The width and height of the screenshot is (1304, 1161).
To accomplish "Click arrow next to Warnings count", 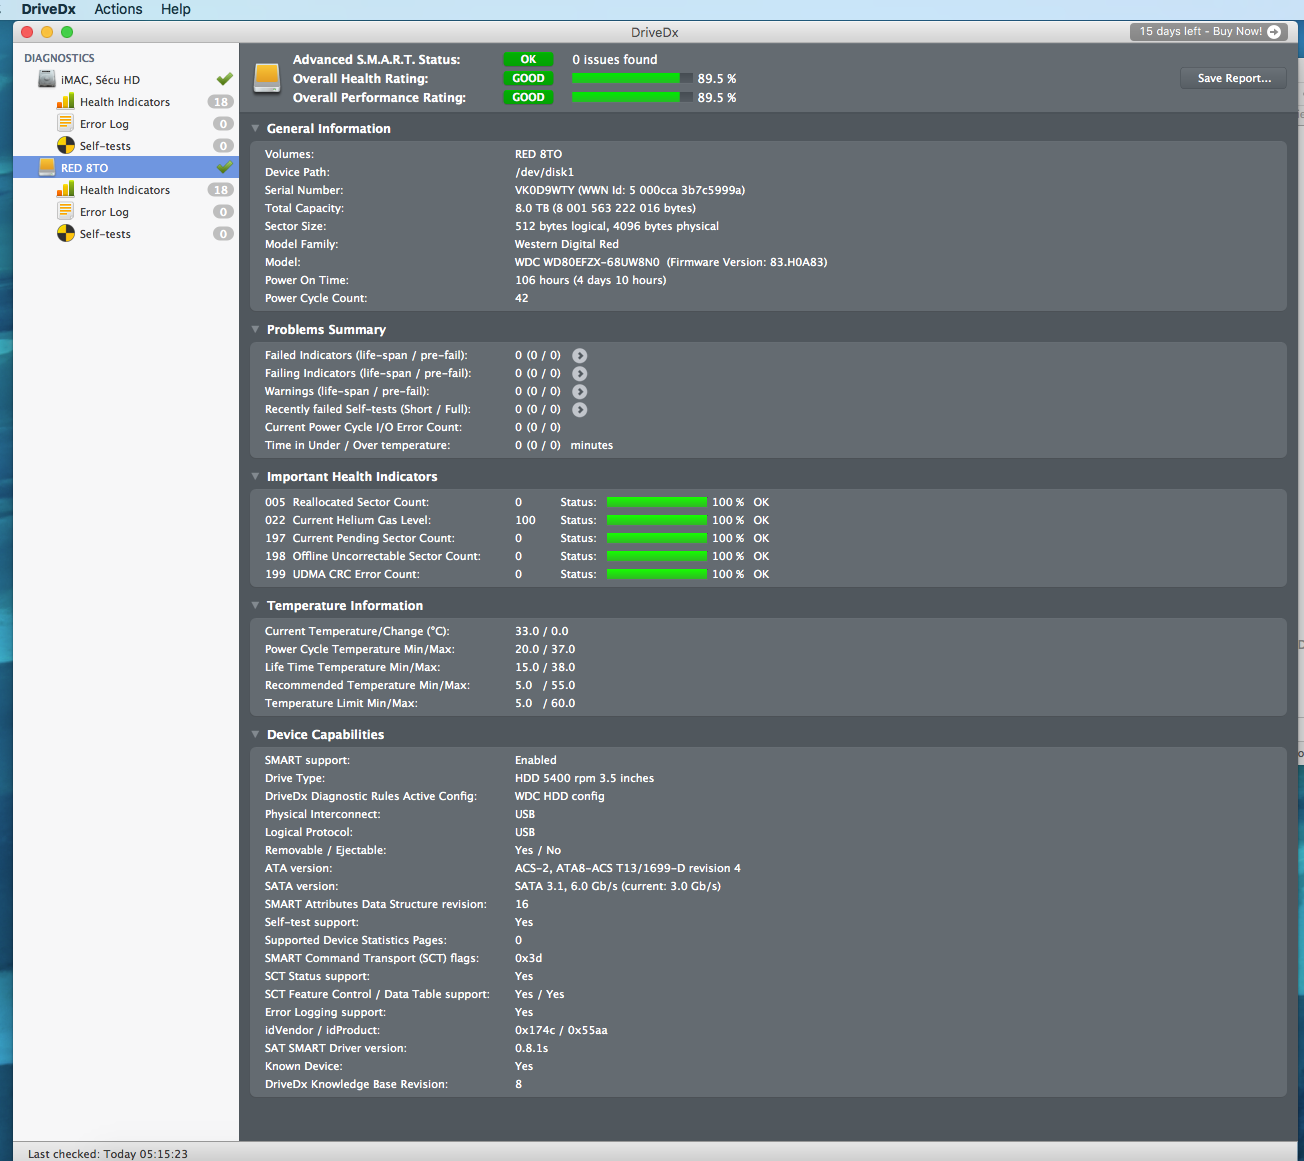I will point(580,392).
